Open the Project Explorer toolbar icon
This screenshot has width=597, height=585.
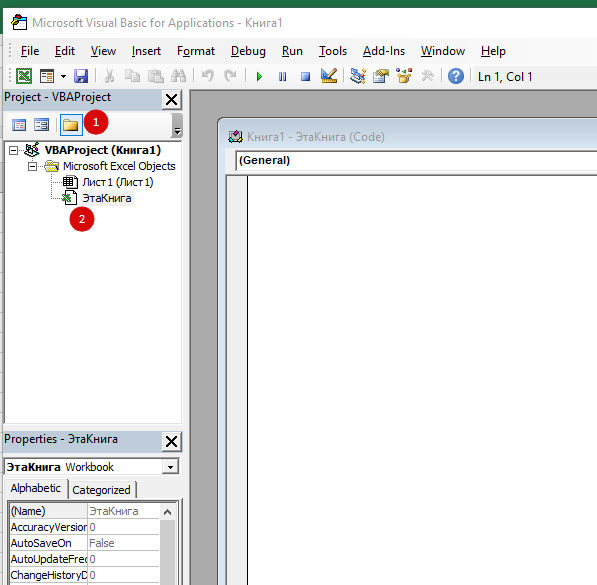click(x=358, y=76)
